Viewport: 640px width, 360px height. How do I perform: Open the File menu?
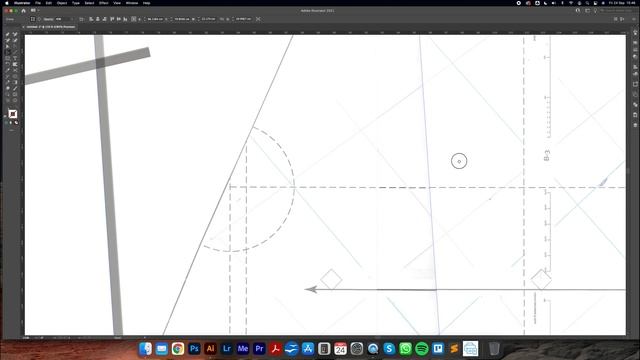tap(38, 3)
